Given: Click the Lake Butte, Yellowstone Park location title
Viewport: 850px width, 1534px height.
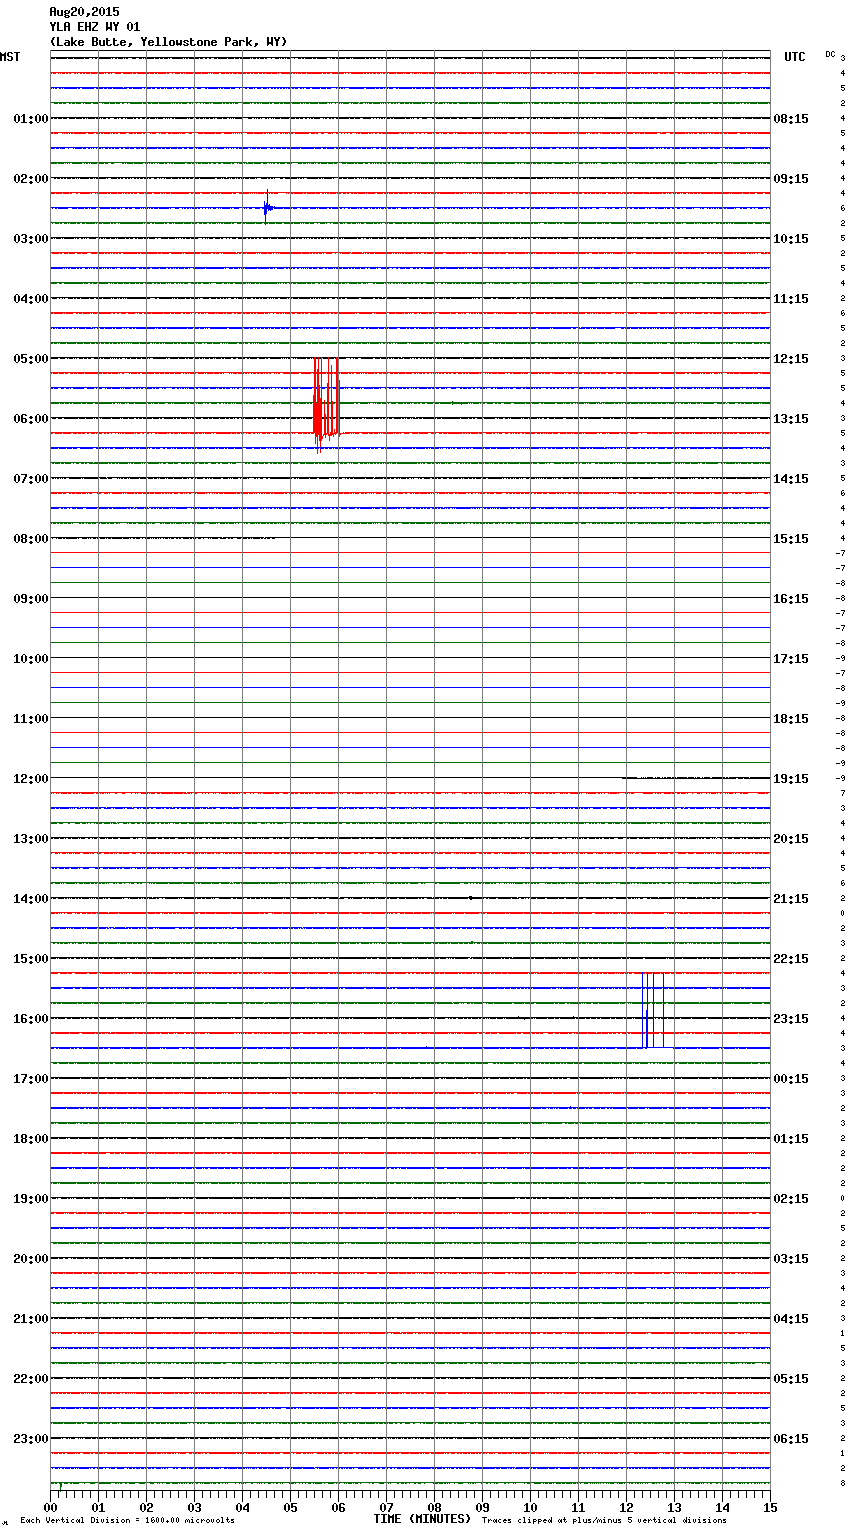Looking at the screenshot, I should click(168, 42).
